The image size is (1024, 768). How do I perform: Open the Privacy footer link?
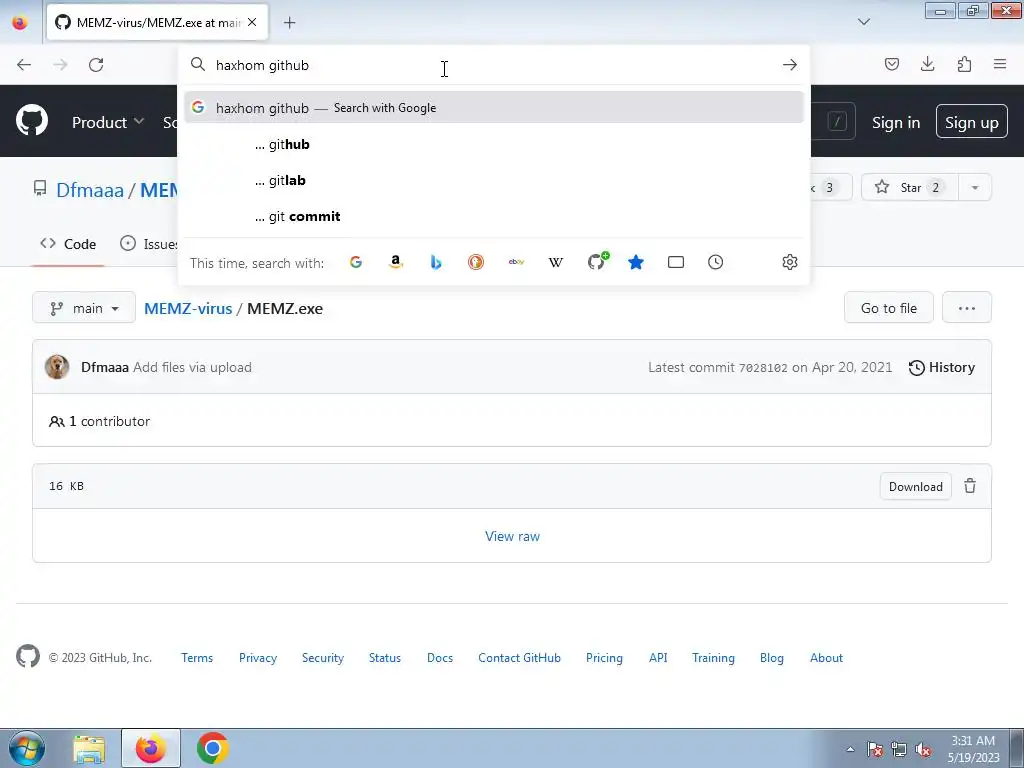pos(257,658)
